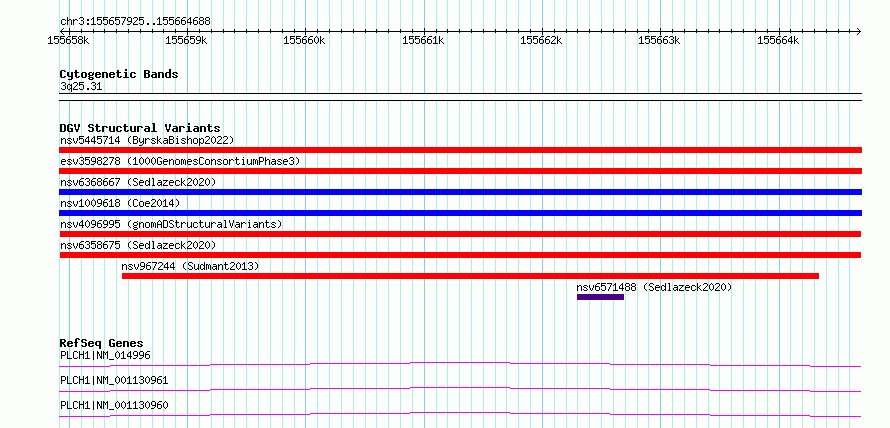Open the nsv967244 (Sudmant2013) label
The image size is (890, 428).
190,266
